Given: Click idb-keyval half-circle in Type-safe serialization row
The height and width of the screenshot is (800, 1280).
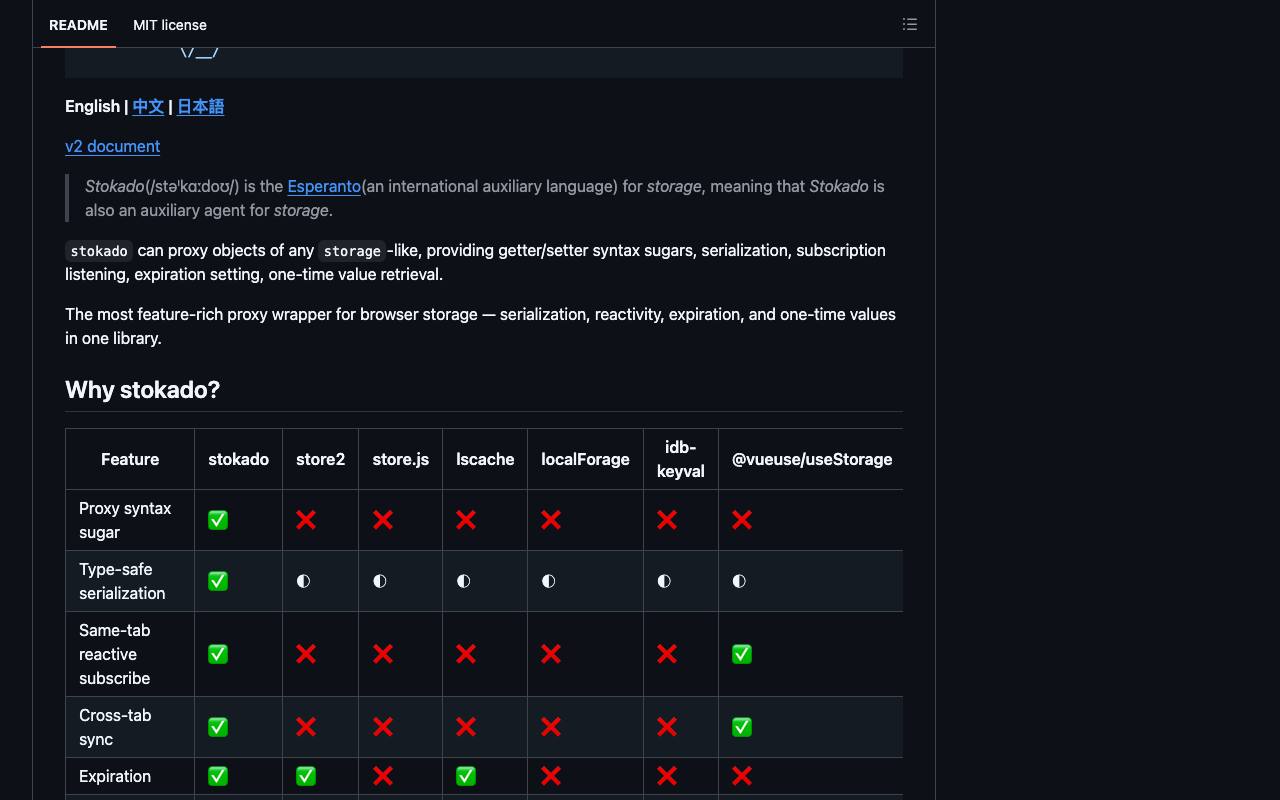Looking at the screenshot, I should tap(664, 581).
